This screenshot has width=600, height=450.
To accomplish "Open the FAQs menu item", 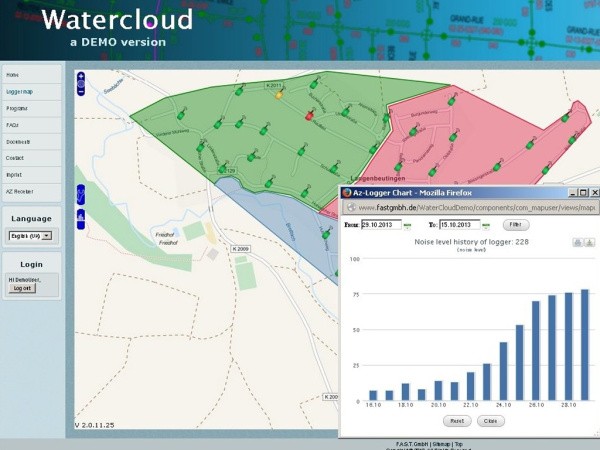I will pyautogui.click(x=13, y=125).
